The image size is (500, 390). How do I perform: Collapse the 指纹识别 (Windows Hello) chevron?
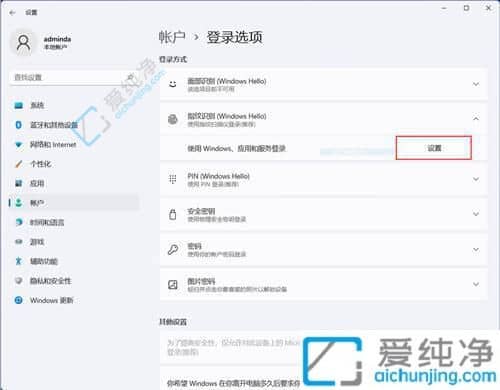[x=476, y=119]
